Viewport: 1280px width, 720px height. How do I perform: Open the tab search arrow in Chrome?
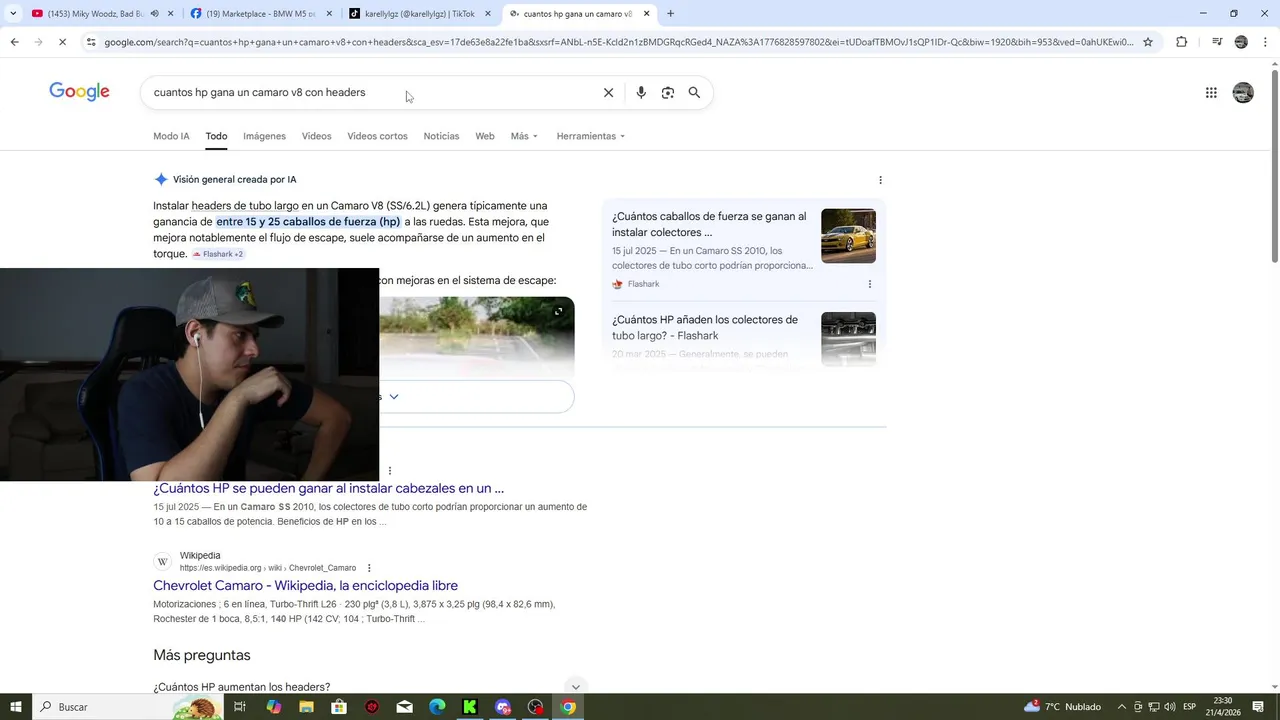pos(12,14)
